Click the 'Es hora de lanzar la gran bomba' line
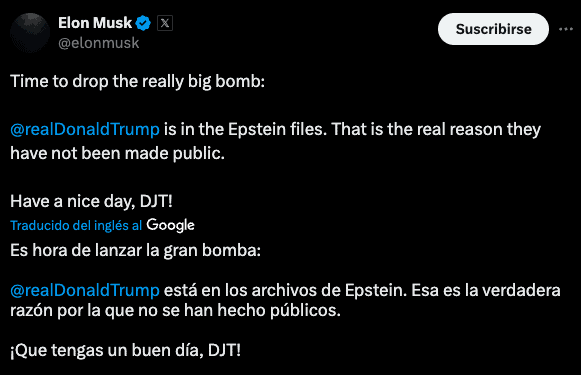 (x=136, y=250)
